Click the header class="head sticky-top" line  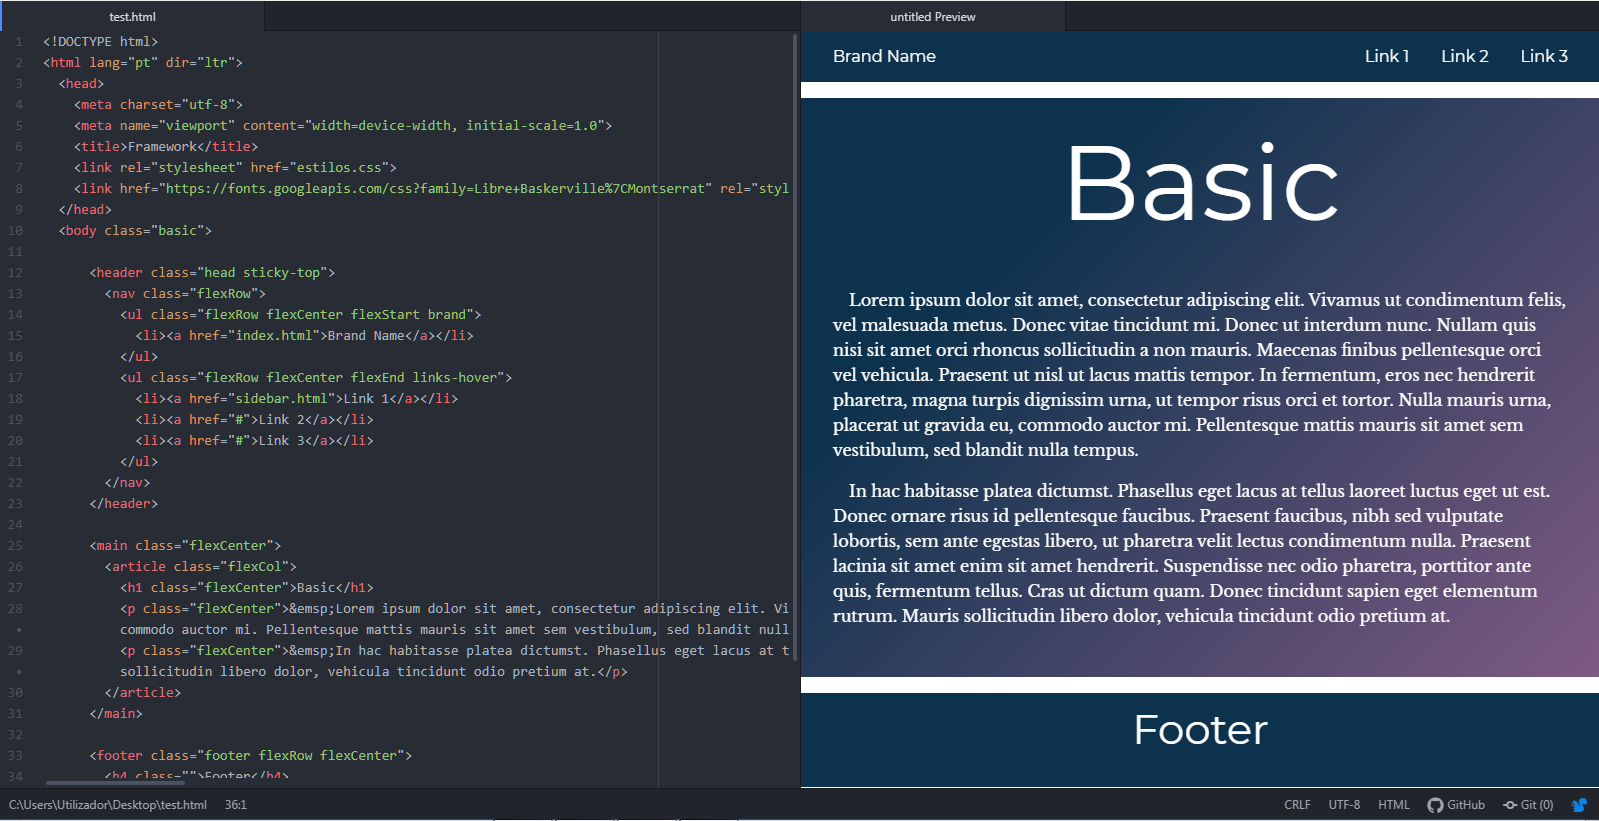pyautogui.click(x=212, y=273)
